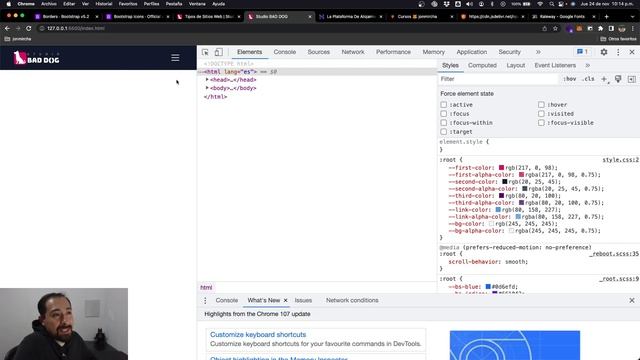This screenshot has width=640, height=360.
Task: Enable :hover element state
Action: pyautogui.click(x=541, y=105)
